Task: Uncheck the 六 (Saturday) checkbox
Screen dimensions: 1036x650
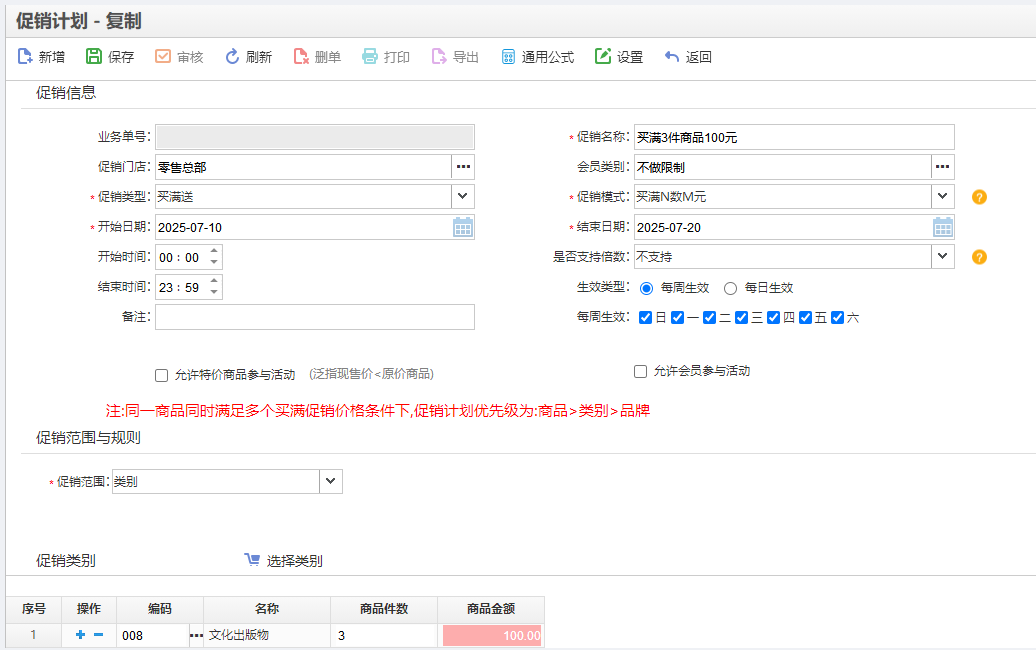Action: (x=837, y=318)
